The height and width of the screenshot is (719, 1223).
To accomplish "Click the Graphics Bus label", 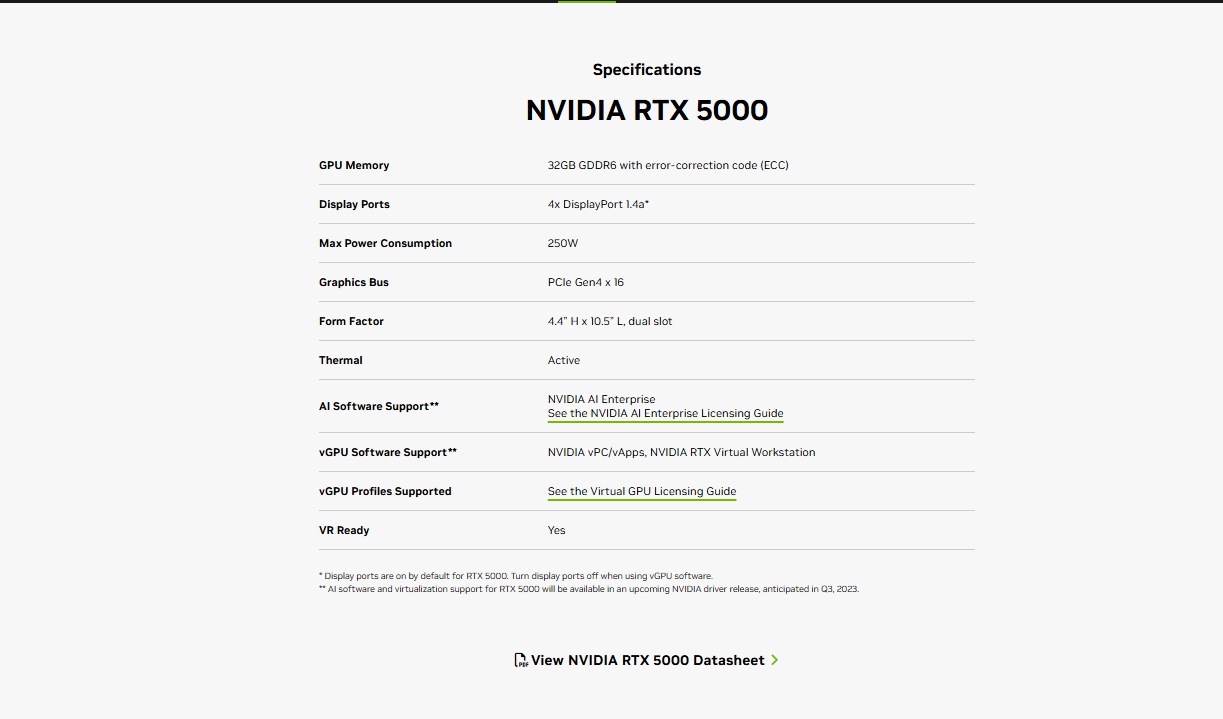I will [x=354, y=282].
